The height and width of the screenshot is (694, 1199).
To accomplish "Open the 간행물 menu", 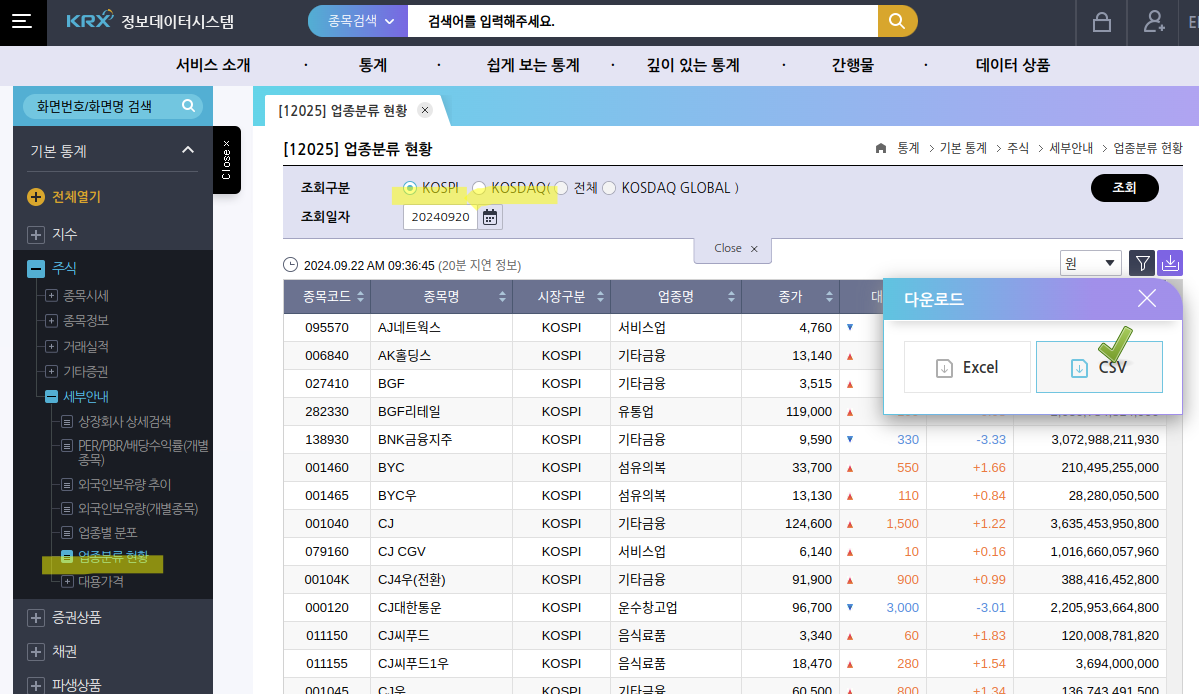I will tap(853, 66).
